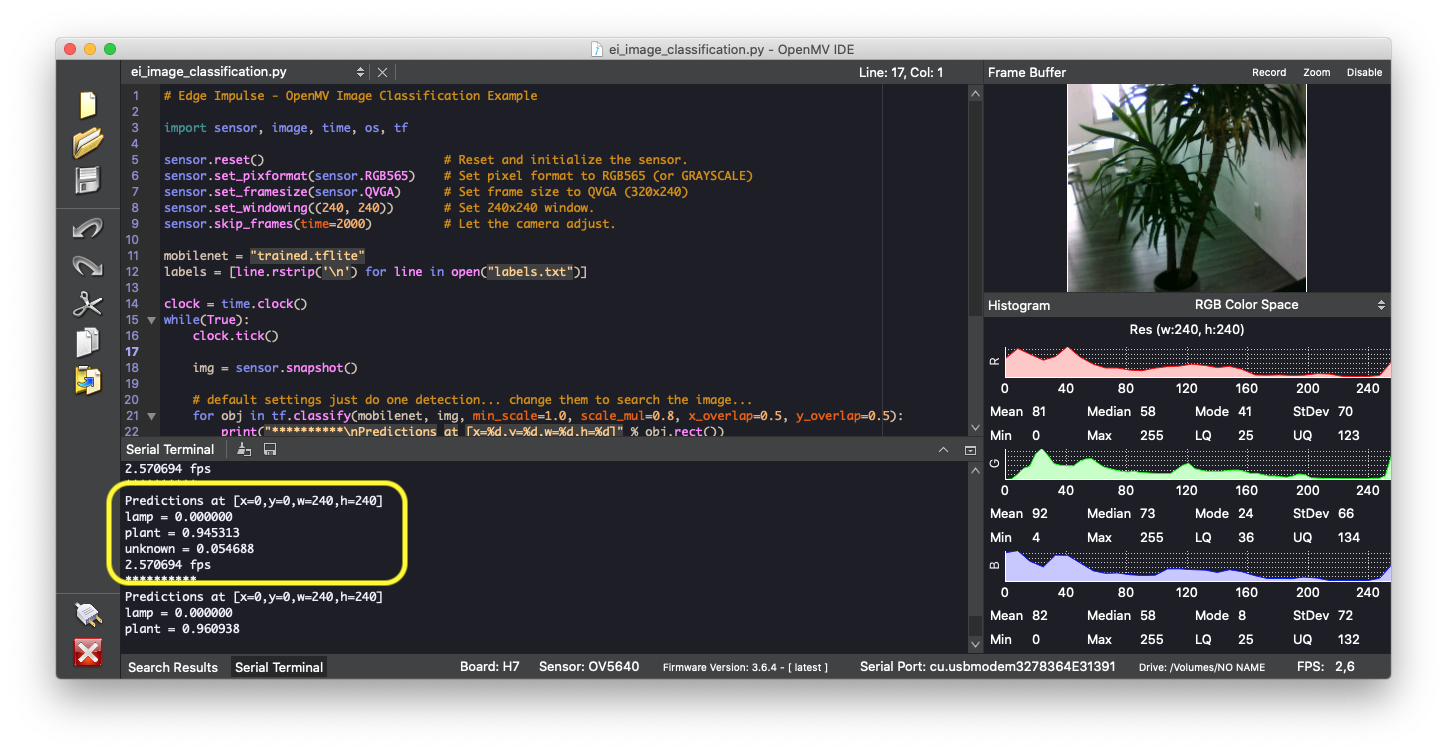Image resolution: width=1447 pixels, height=753 pixels.
Task: Click the Redo arrow icon
Action: (88, 266)
